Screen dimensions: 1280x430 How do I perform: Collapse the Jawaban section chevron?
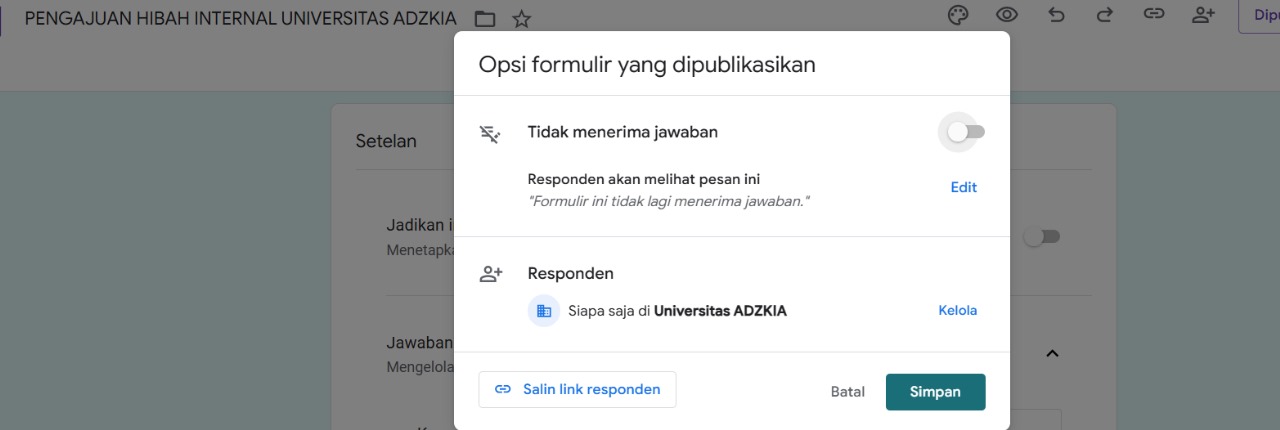pos(1052,353)
